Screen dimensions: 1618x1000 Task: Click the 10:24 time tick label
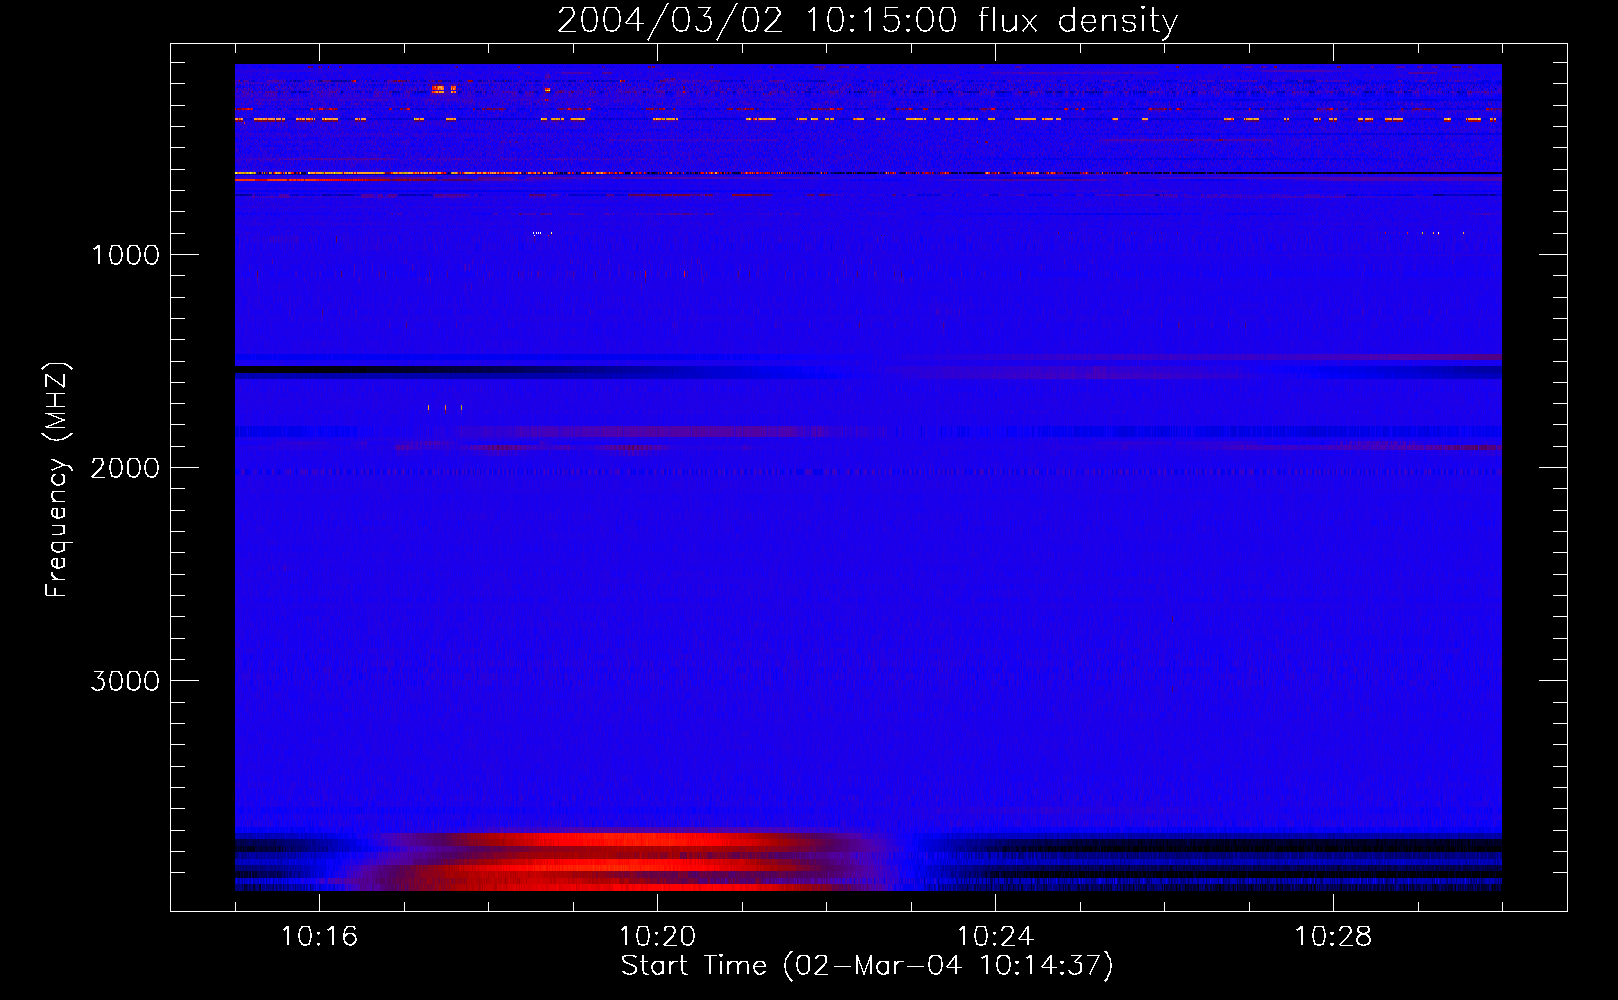pyautogui.click(x=995, y=936)
